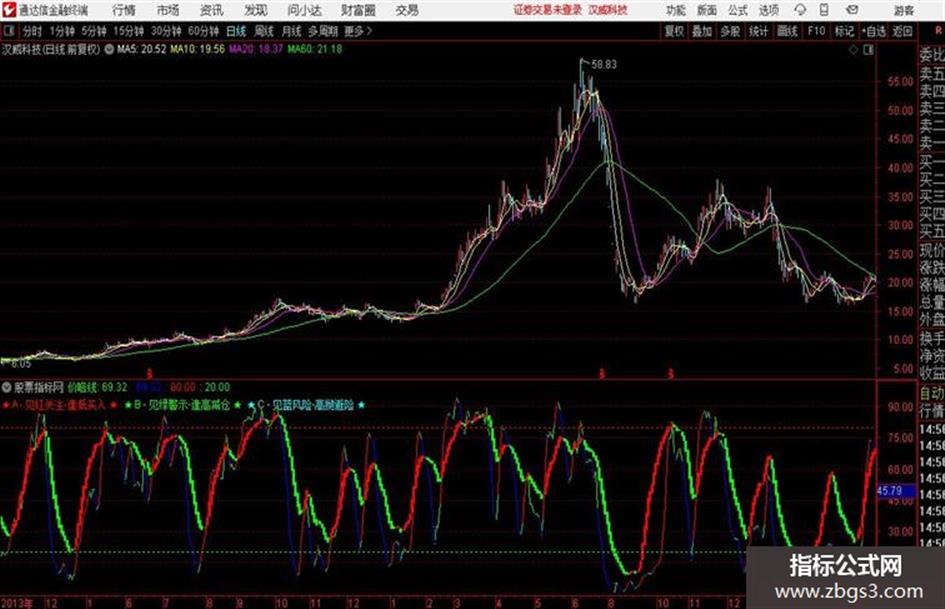This screenshot has width=945, height=609.
Task: Click the A·见红关注·逢低买入 legend text
Action: tap(59, 405)
